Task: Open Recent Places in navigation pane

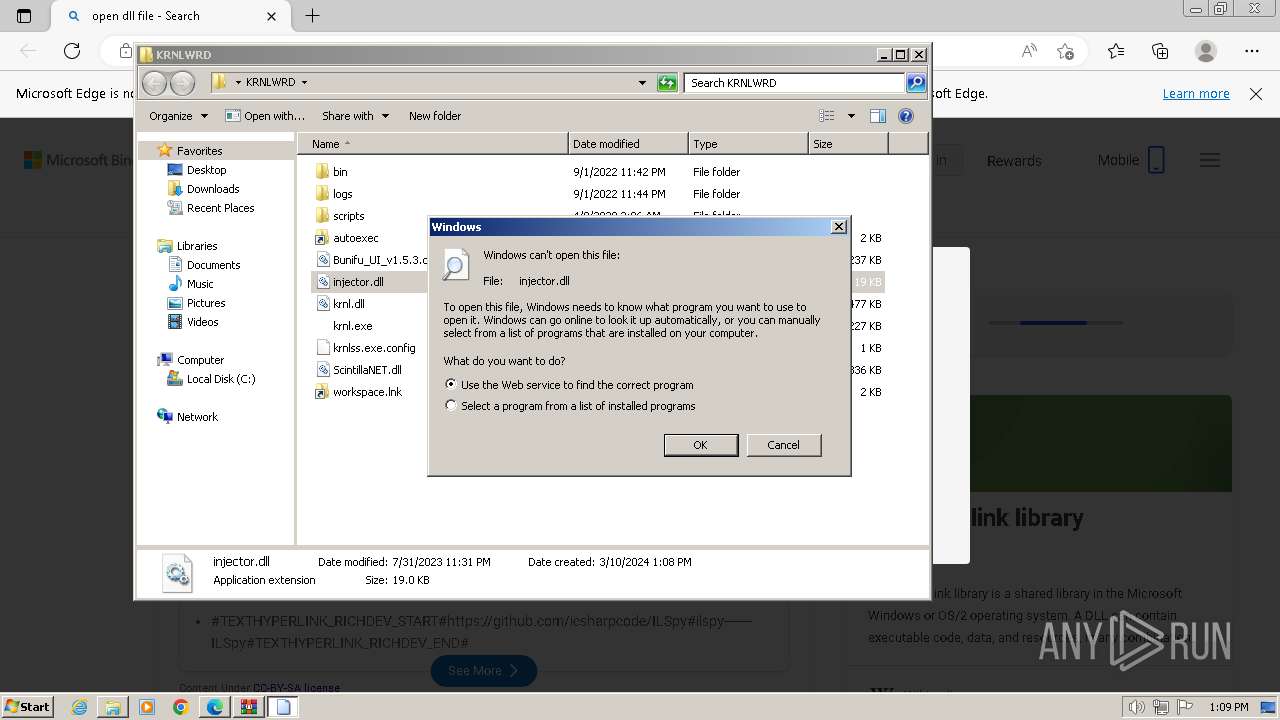Action: coord(220,208)
